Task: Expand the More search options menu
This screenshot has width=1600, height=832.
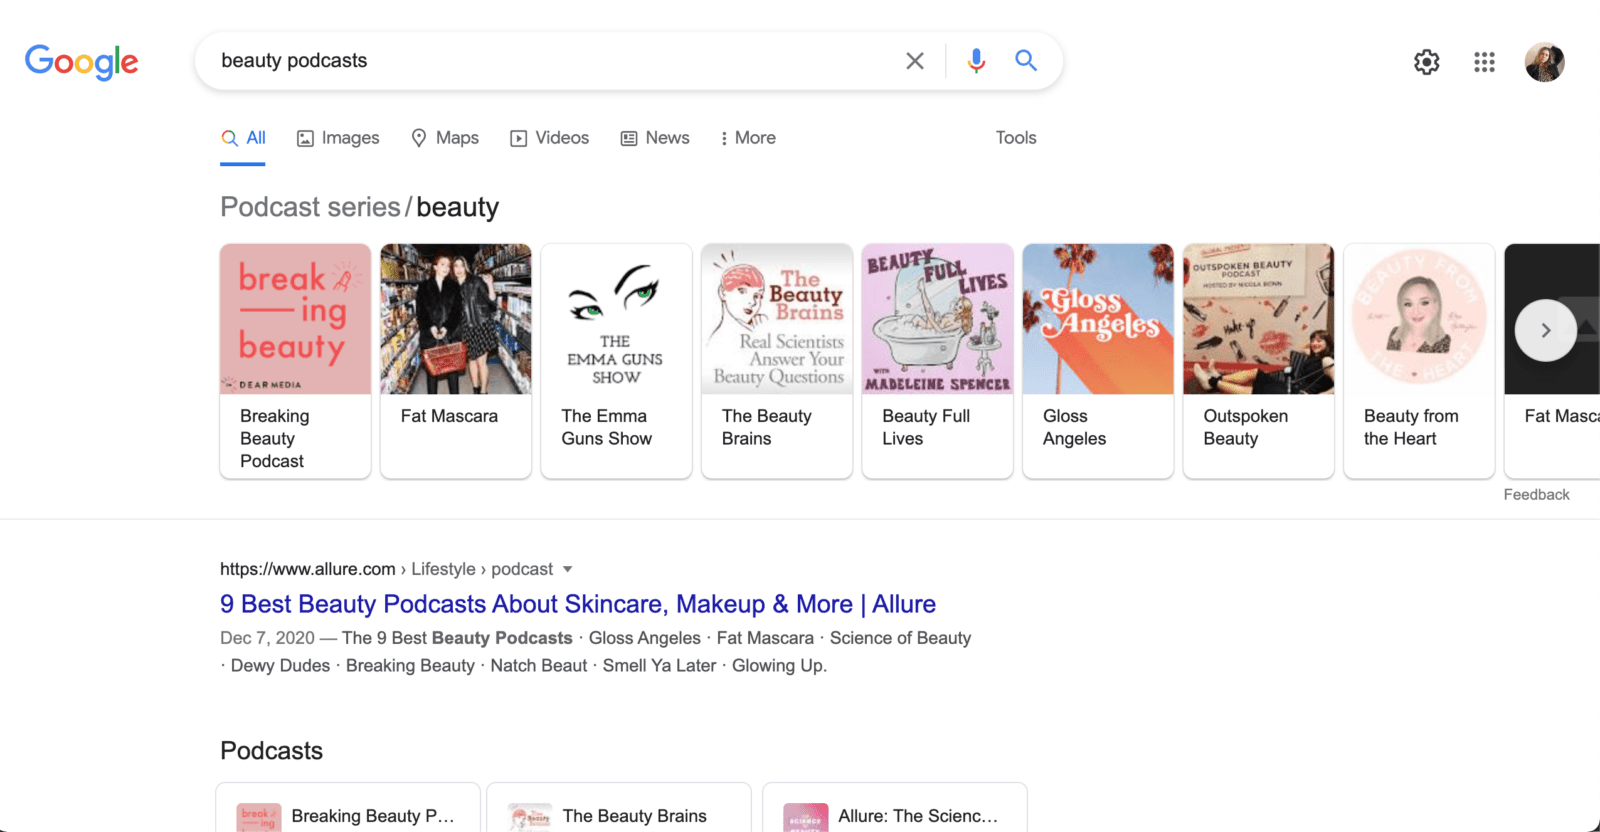Action: point(748,138)
